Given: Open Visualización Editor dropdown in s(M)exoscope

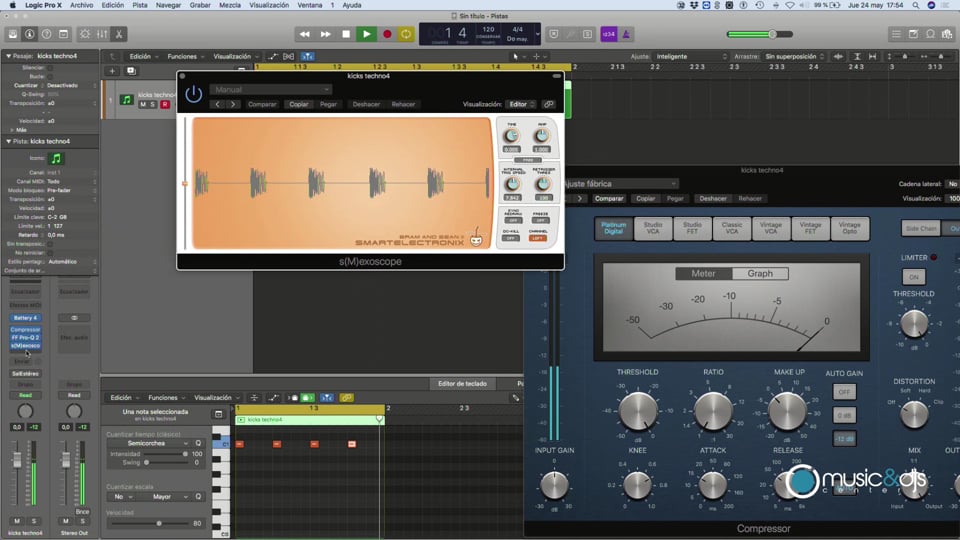Looking at the screenshot, I should point(522,104).
